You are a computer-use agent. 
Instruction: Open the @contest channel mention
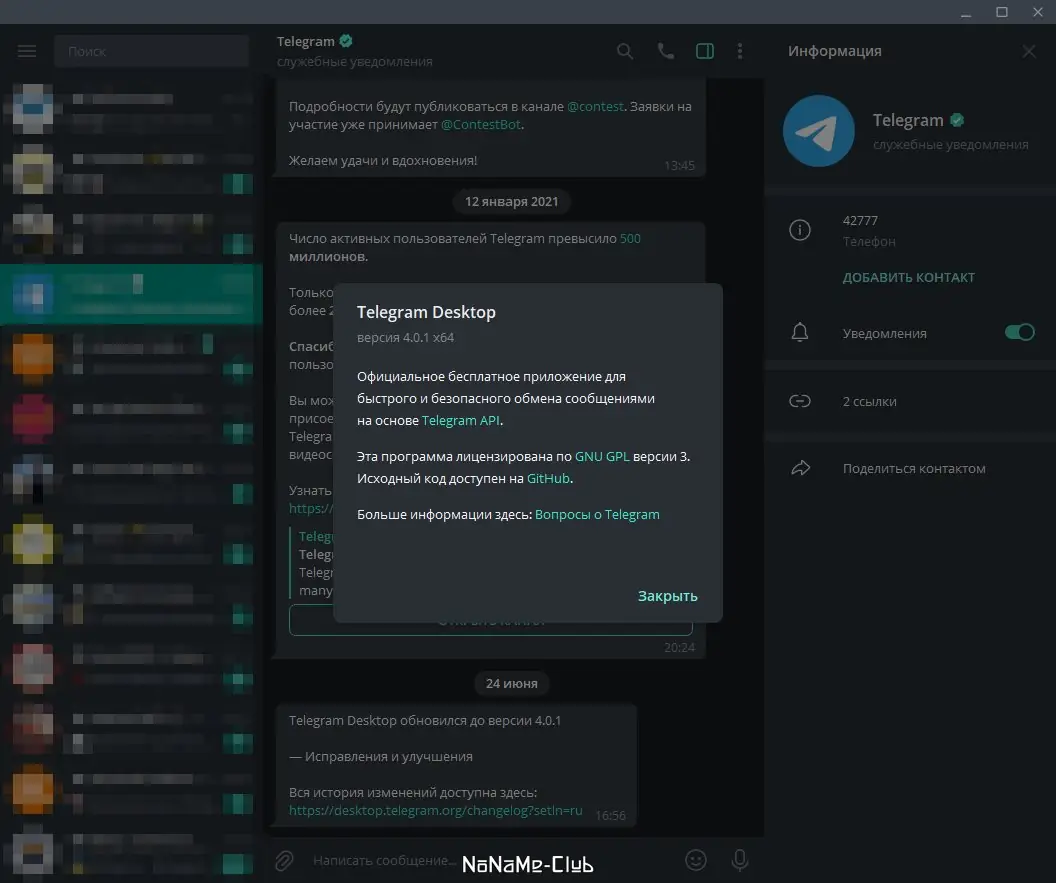coord(595,106)
